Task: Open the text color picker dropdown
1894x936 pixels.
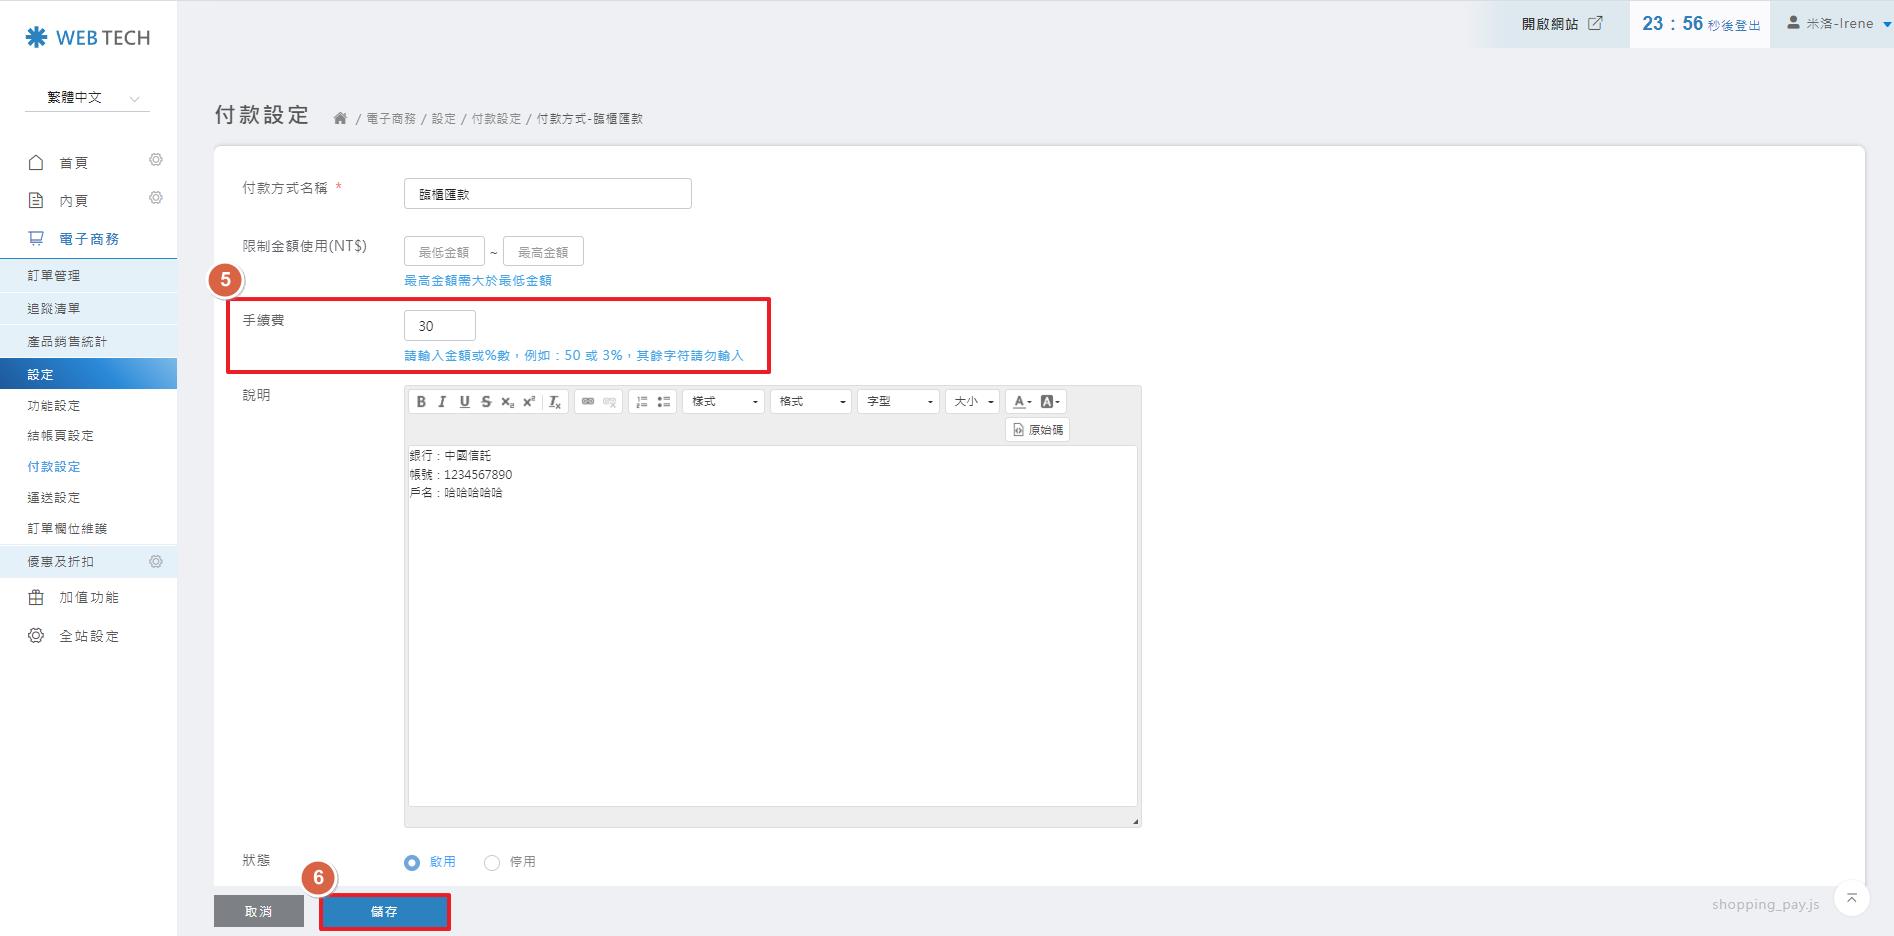Action: (x=1021, y=402)
